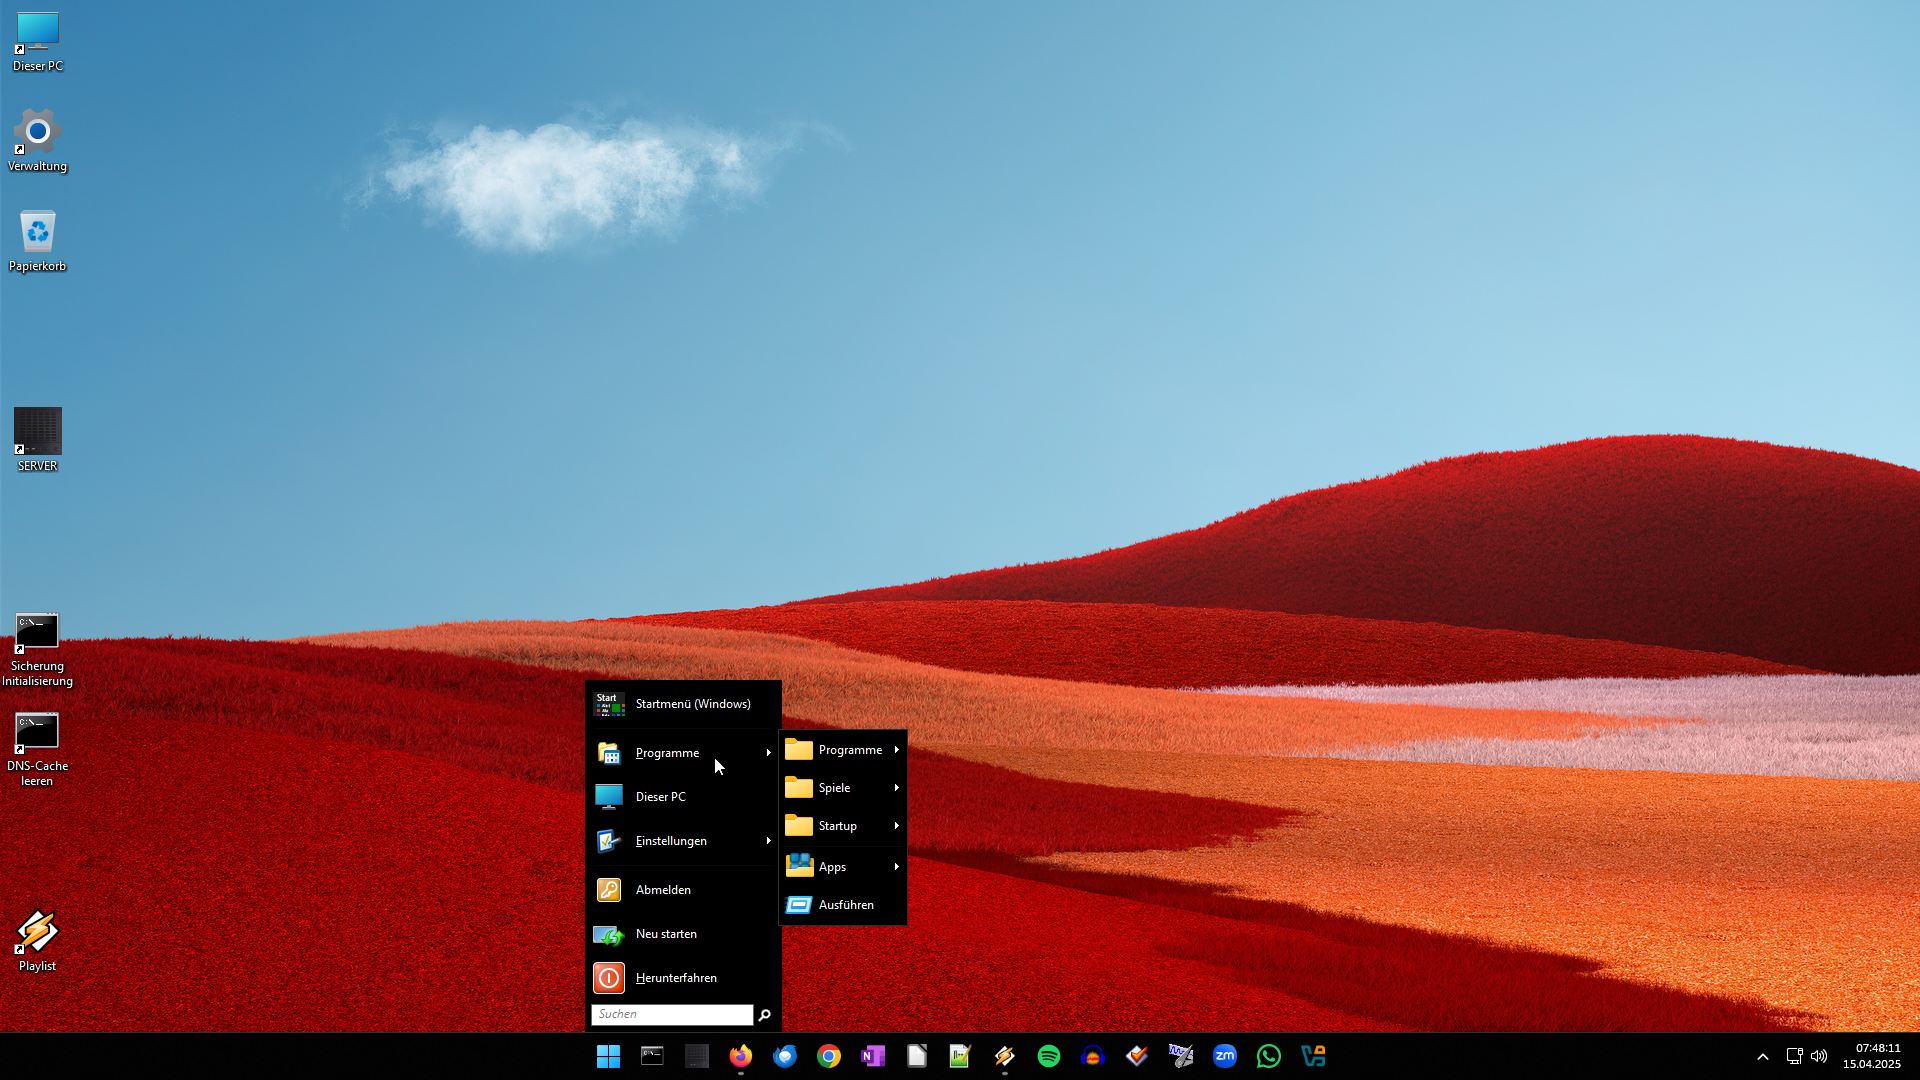Image resolution: width=1920 pixels, height=1080 pixels.
Task: Open Firefox from the taskbar
Action: coord(740,1056)
